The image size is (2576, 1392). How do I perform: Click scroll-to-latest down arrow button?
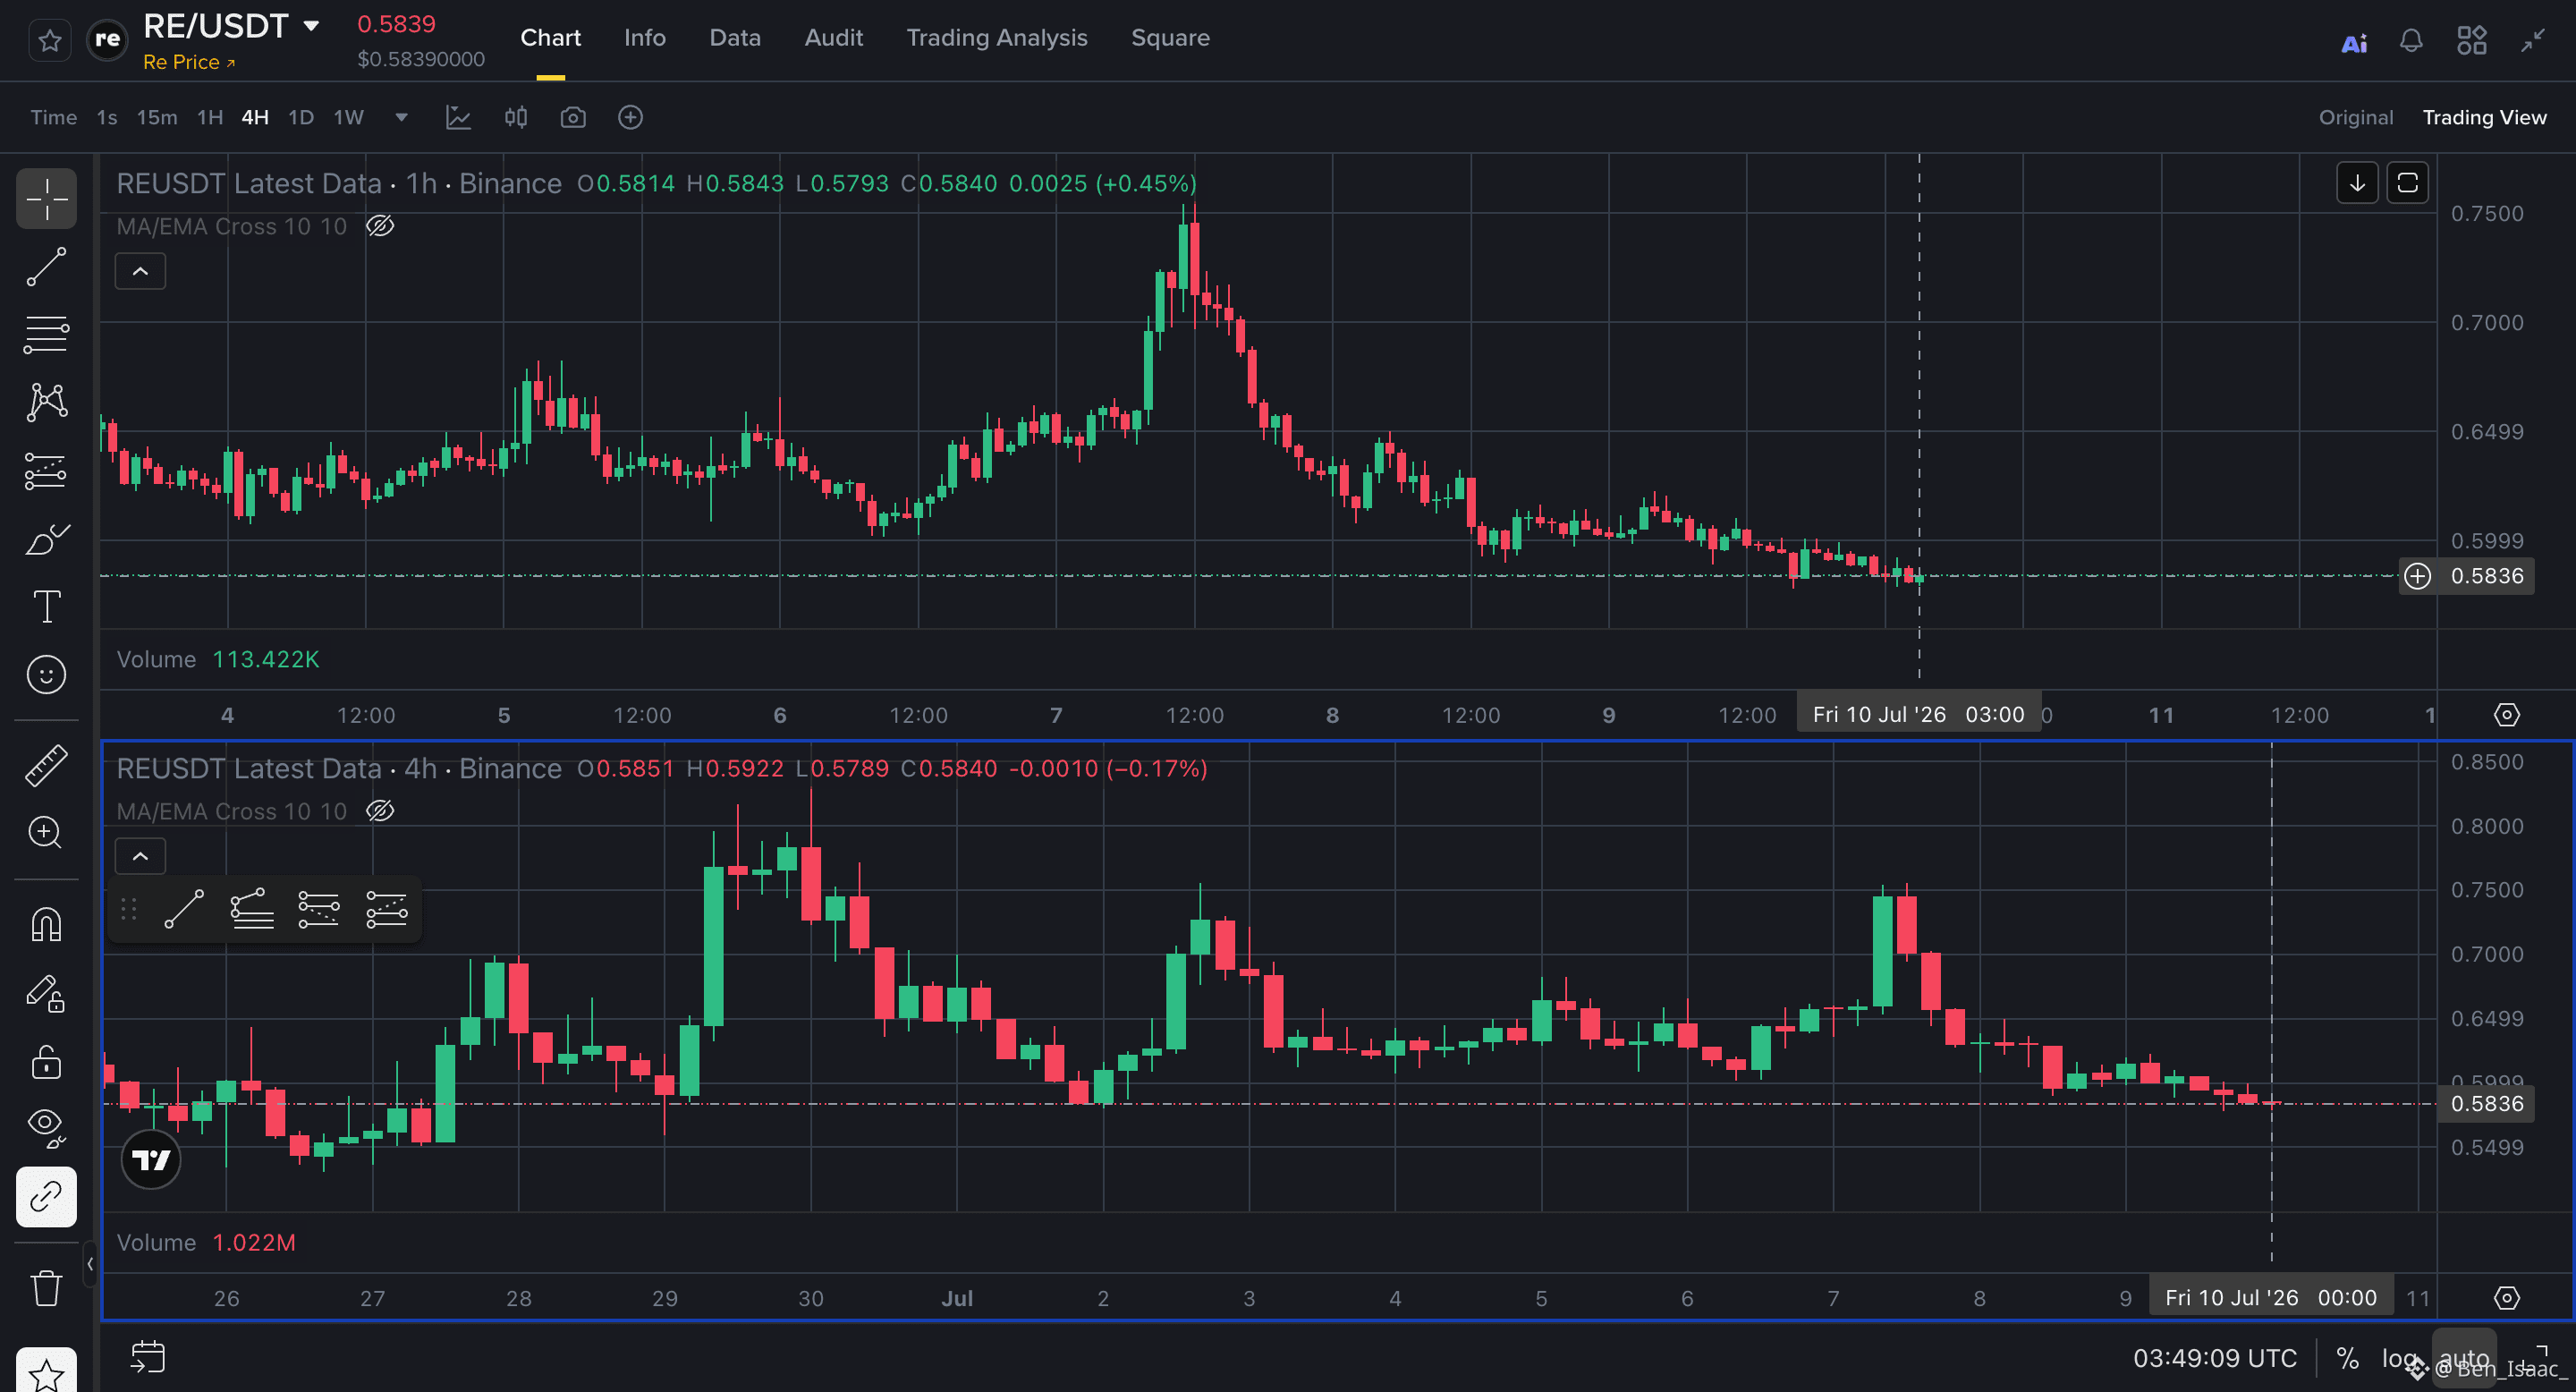2357,183
